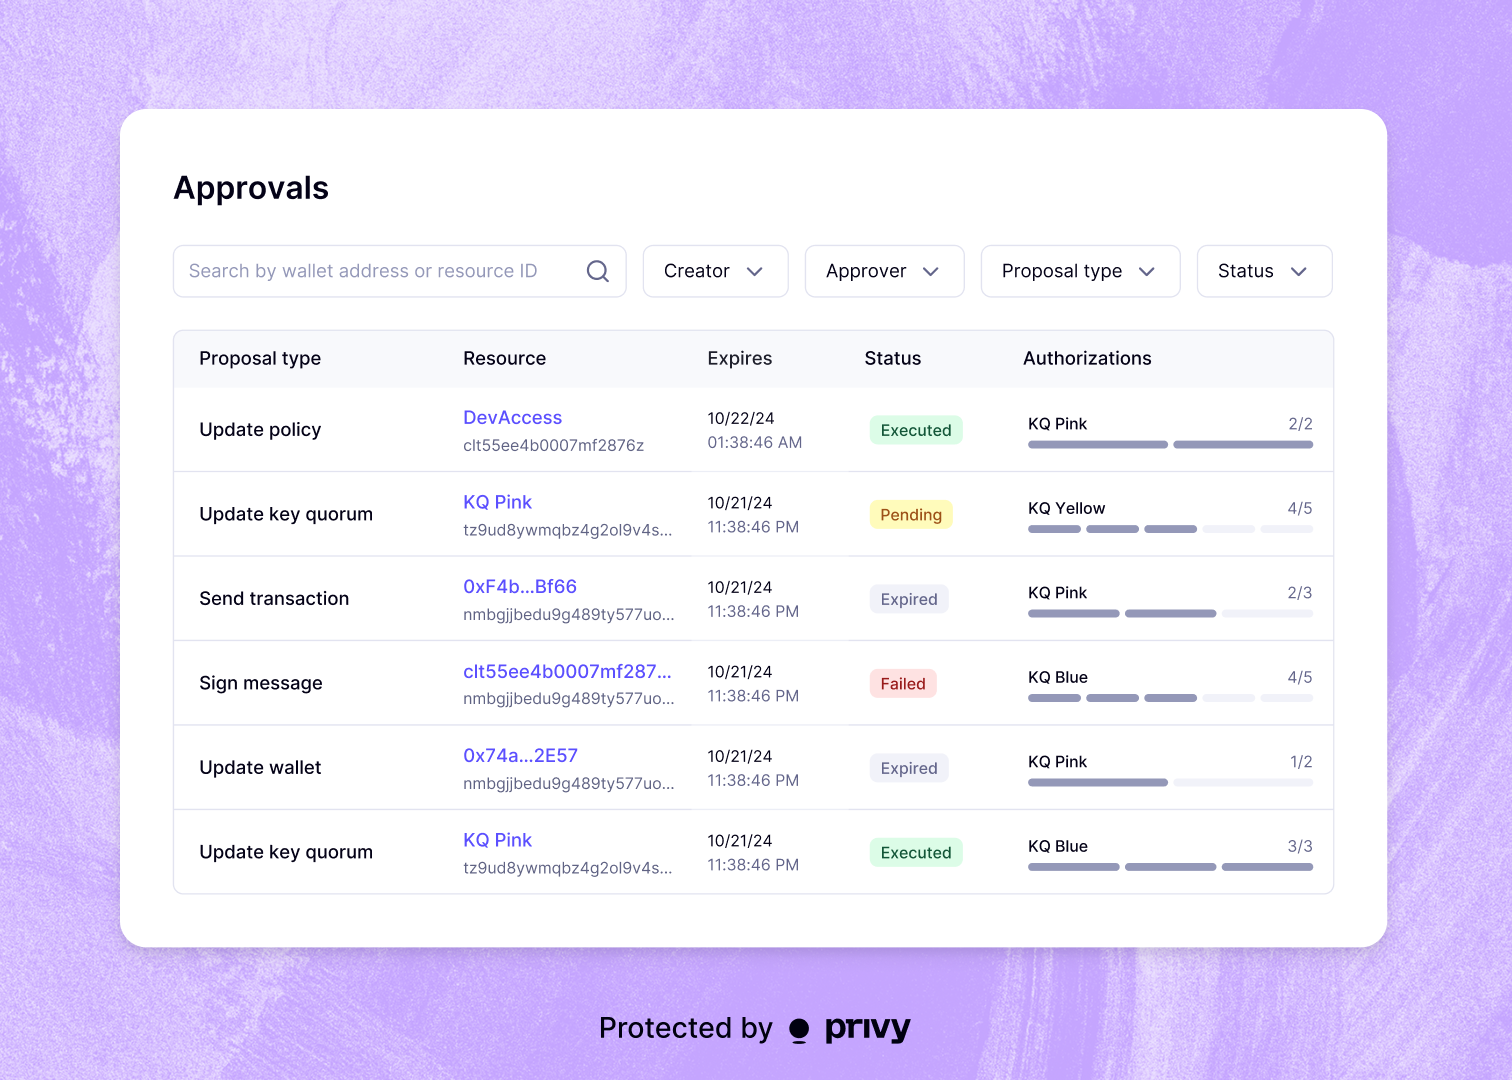
Task: Open the Approver filter dropdown
Action: coord(885,271)
